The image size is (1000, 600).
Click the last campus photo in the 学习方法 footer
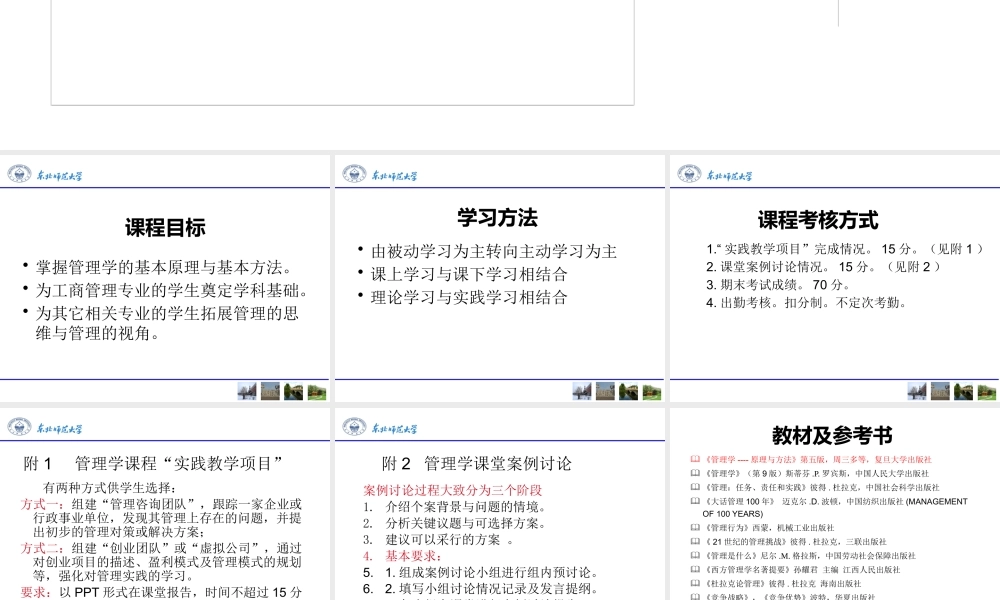[x=652, y=391]
